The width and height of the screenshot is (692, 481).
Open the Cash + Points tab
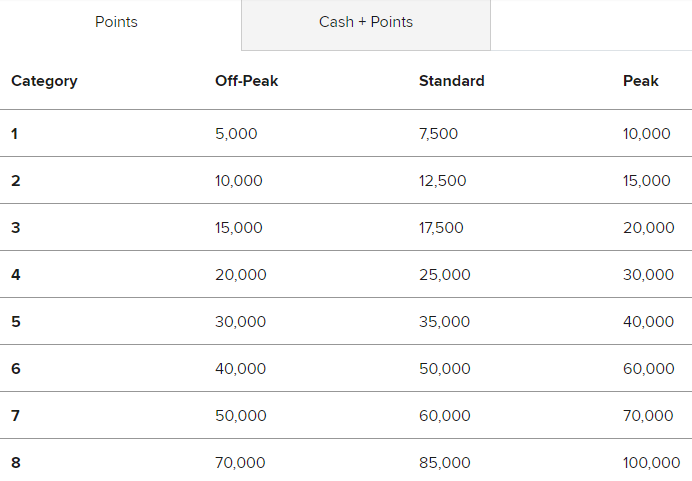click(366, 22)
